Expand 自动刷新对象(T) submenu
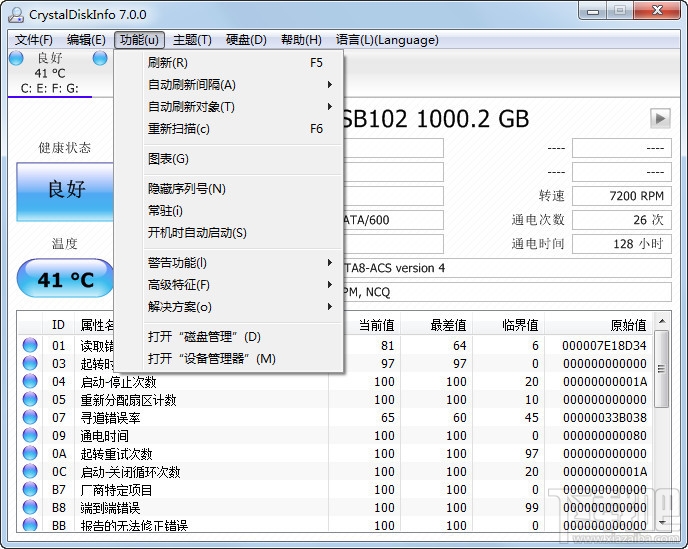This screenshot has width=688, height=549. coord(228,106)
